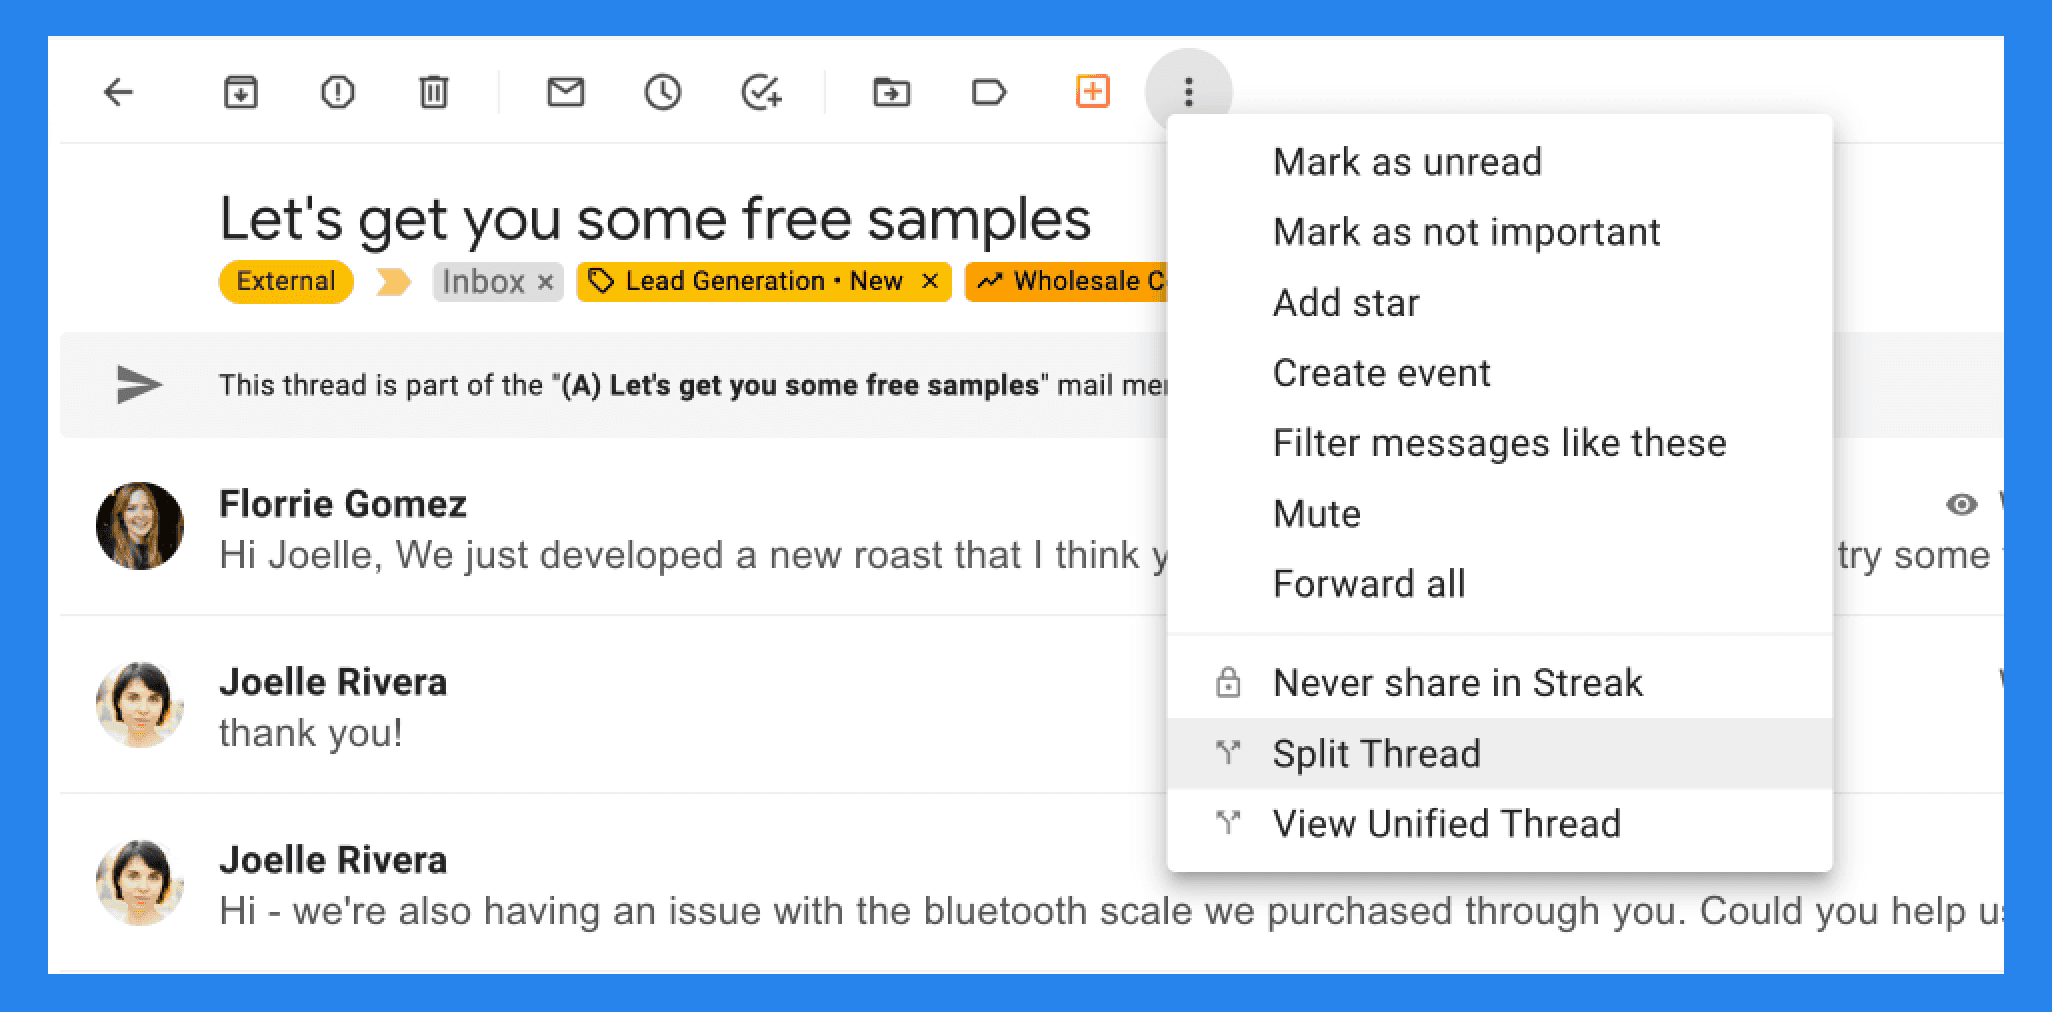Select View Unified Thread
The height and width of the screenshot is (1012, 2052).
coord(1499,824)
